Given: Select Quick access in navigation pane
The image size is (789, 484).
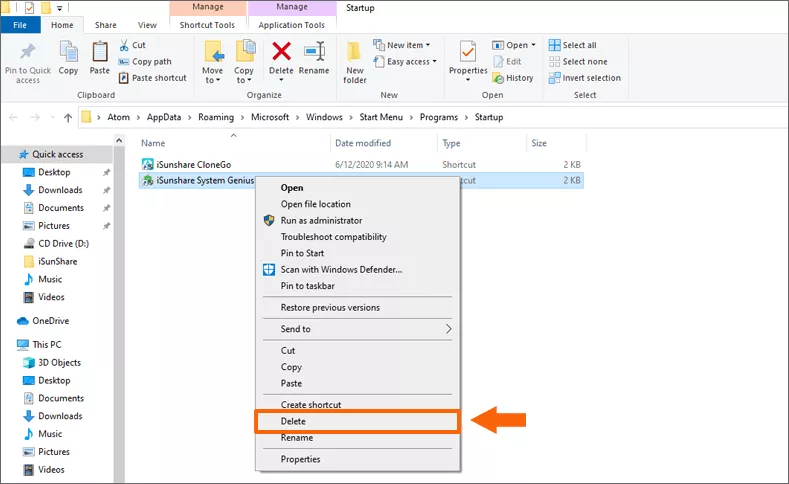Looking at the screenshot, I should tap(58, 154).
